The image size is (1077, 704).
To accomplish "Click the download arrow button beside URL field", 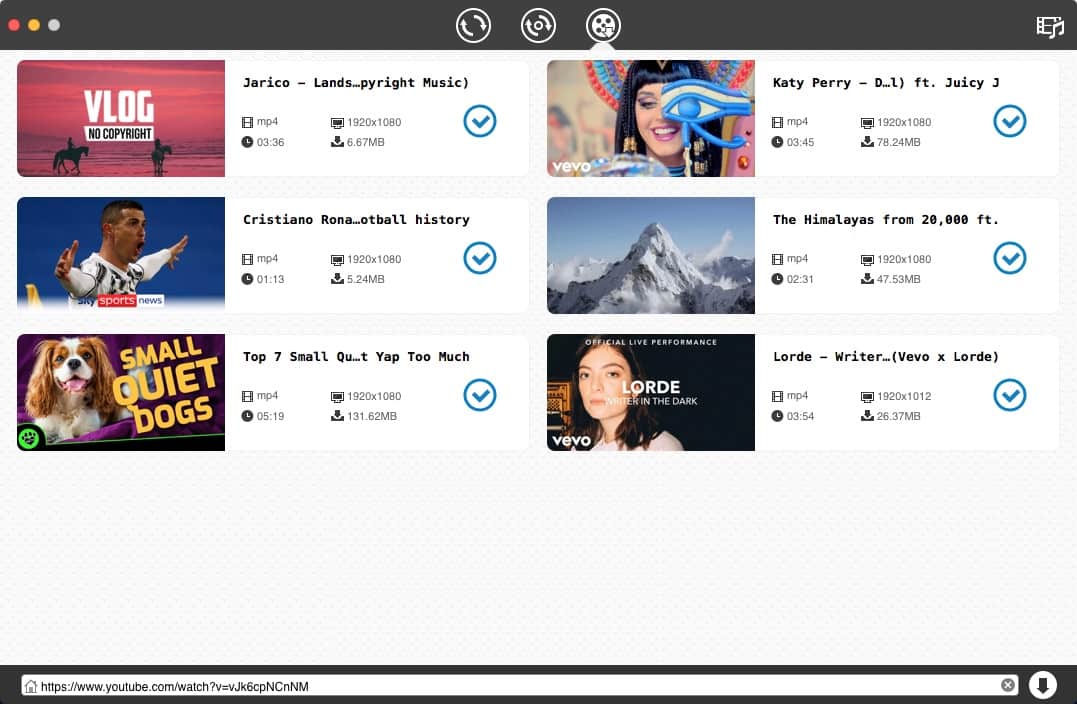I will click(1043, 685).
